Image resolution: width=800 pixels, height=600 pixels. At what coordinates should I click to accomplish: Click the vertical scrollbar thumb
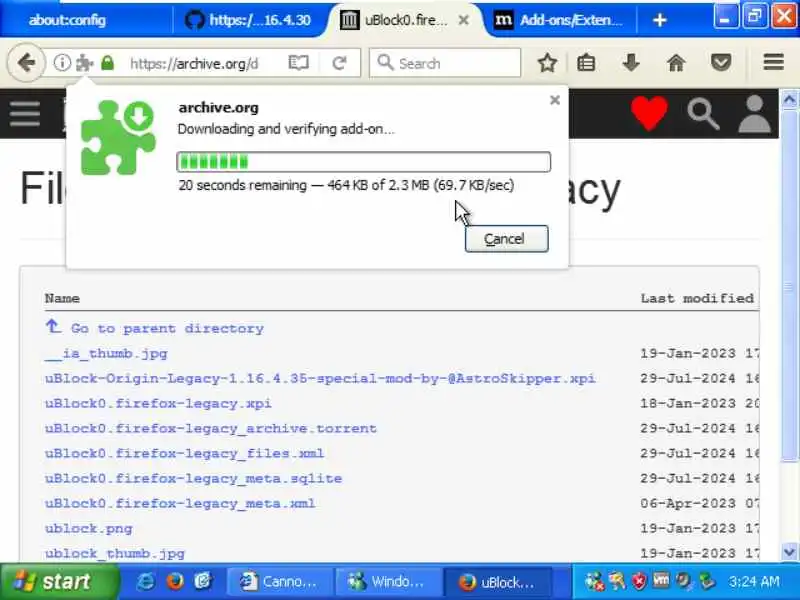789,286
